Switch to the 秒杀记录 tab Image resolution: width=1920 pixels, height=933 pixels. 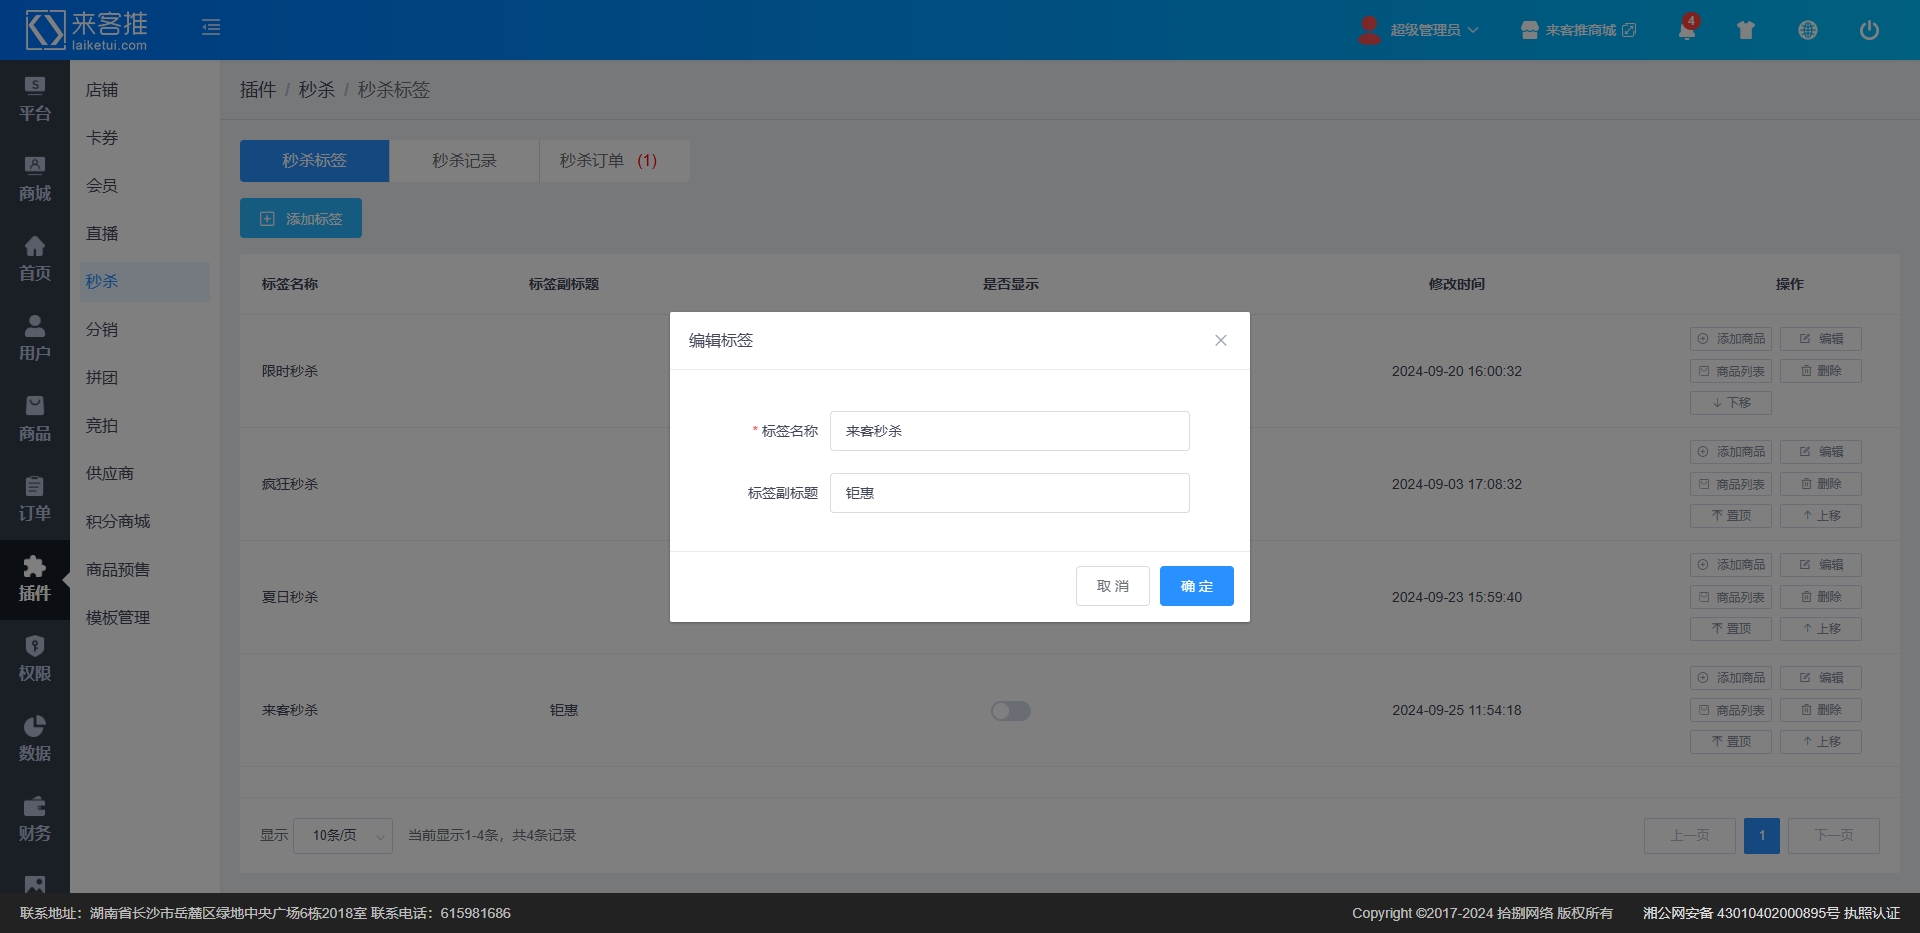[464, 161]
